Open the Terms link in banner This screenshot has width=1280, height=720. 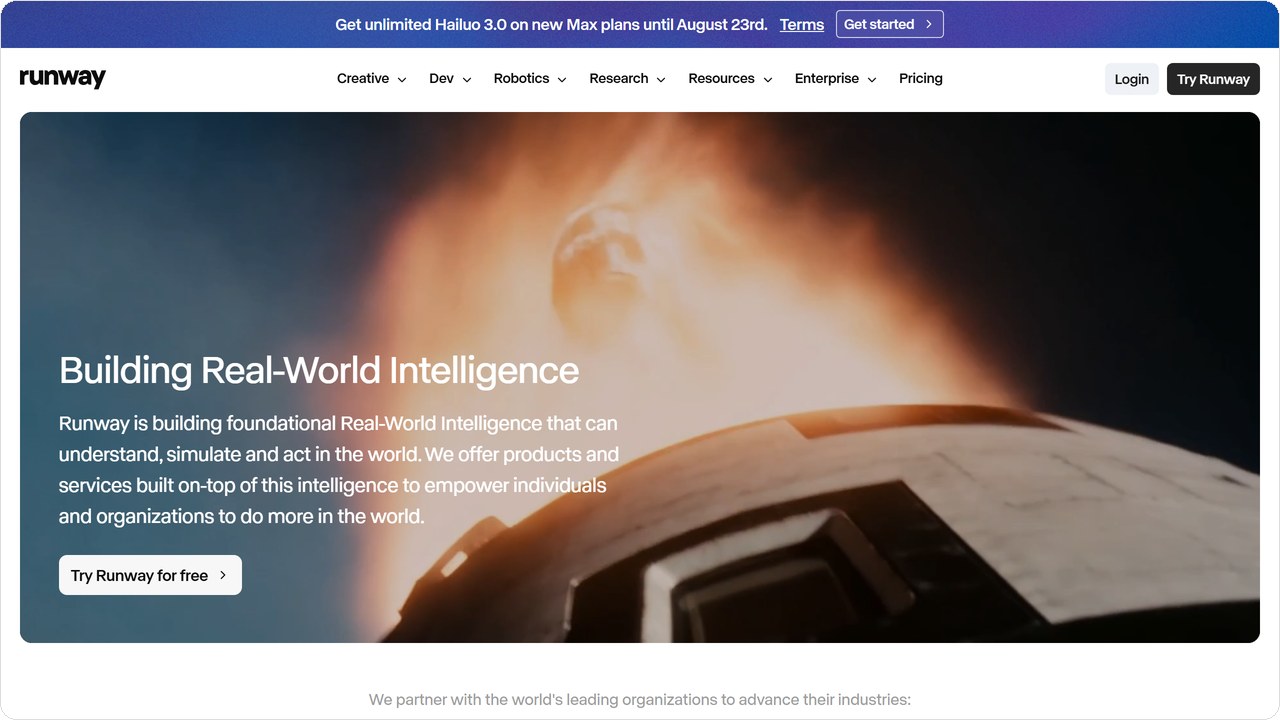(x=802, y=25)
